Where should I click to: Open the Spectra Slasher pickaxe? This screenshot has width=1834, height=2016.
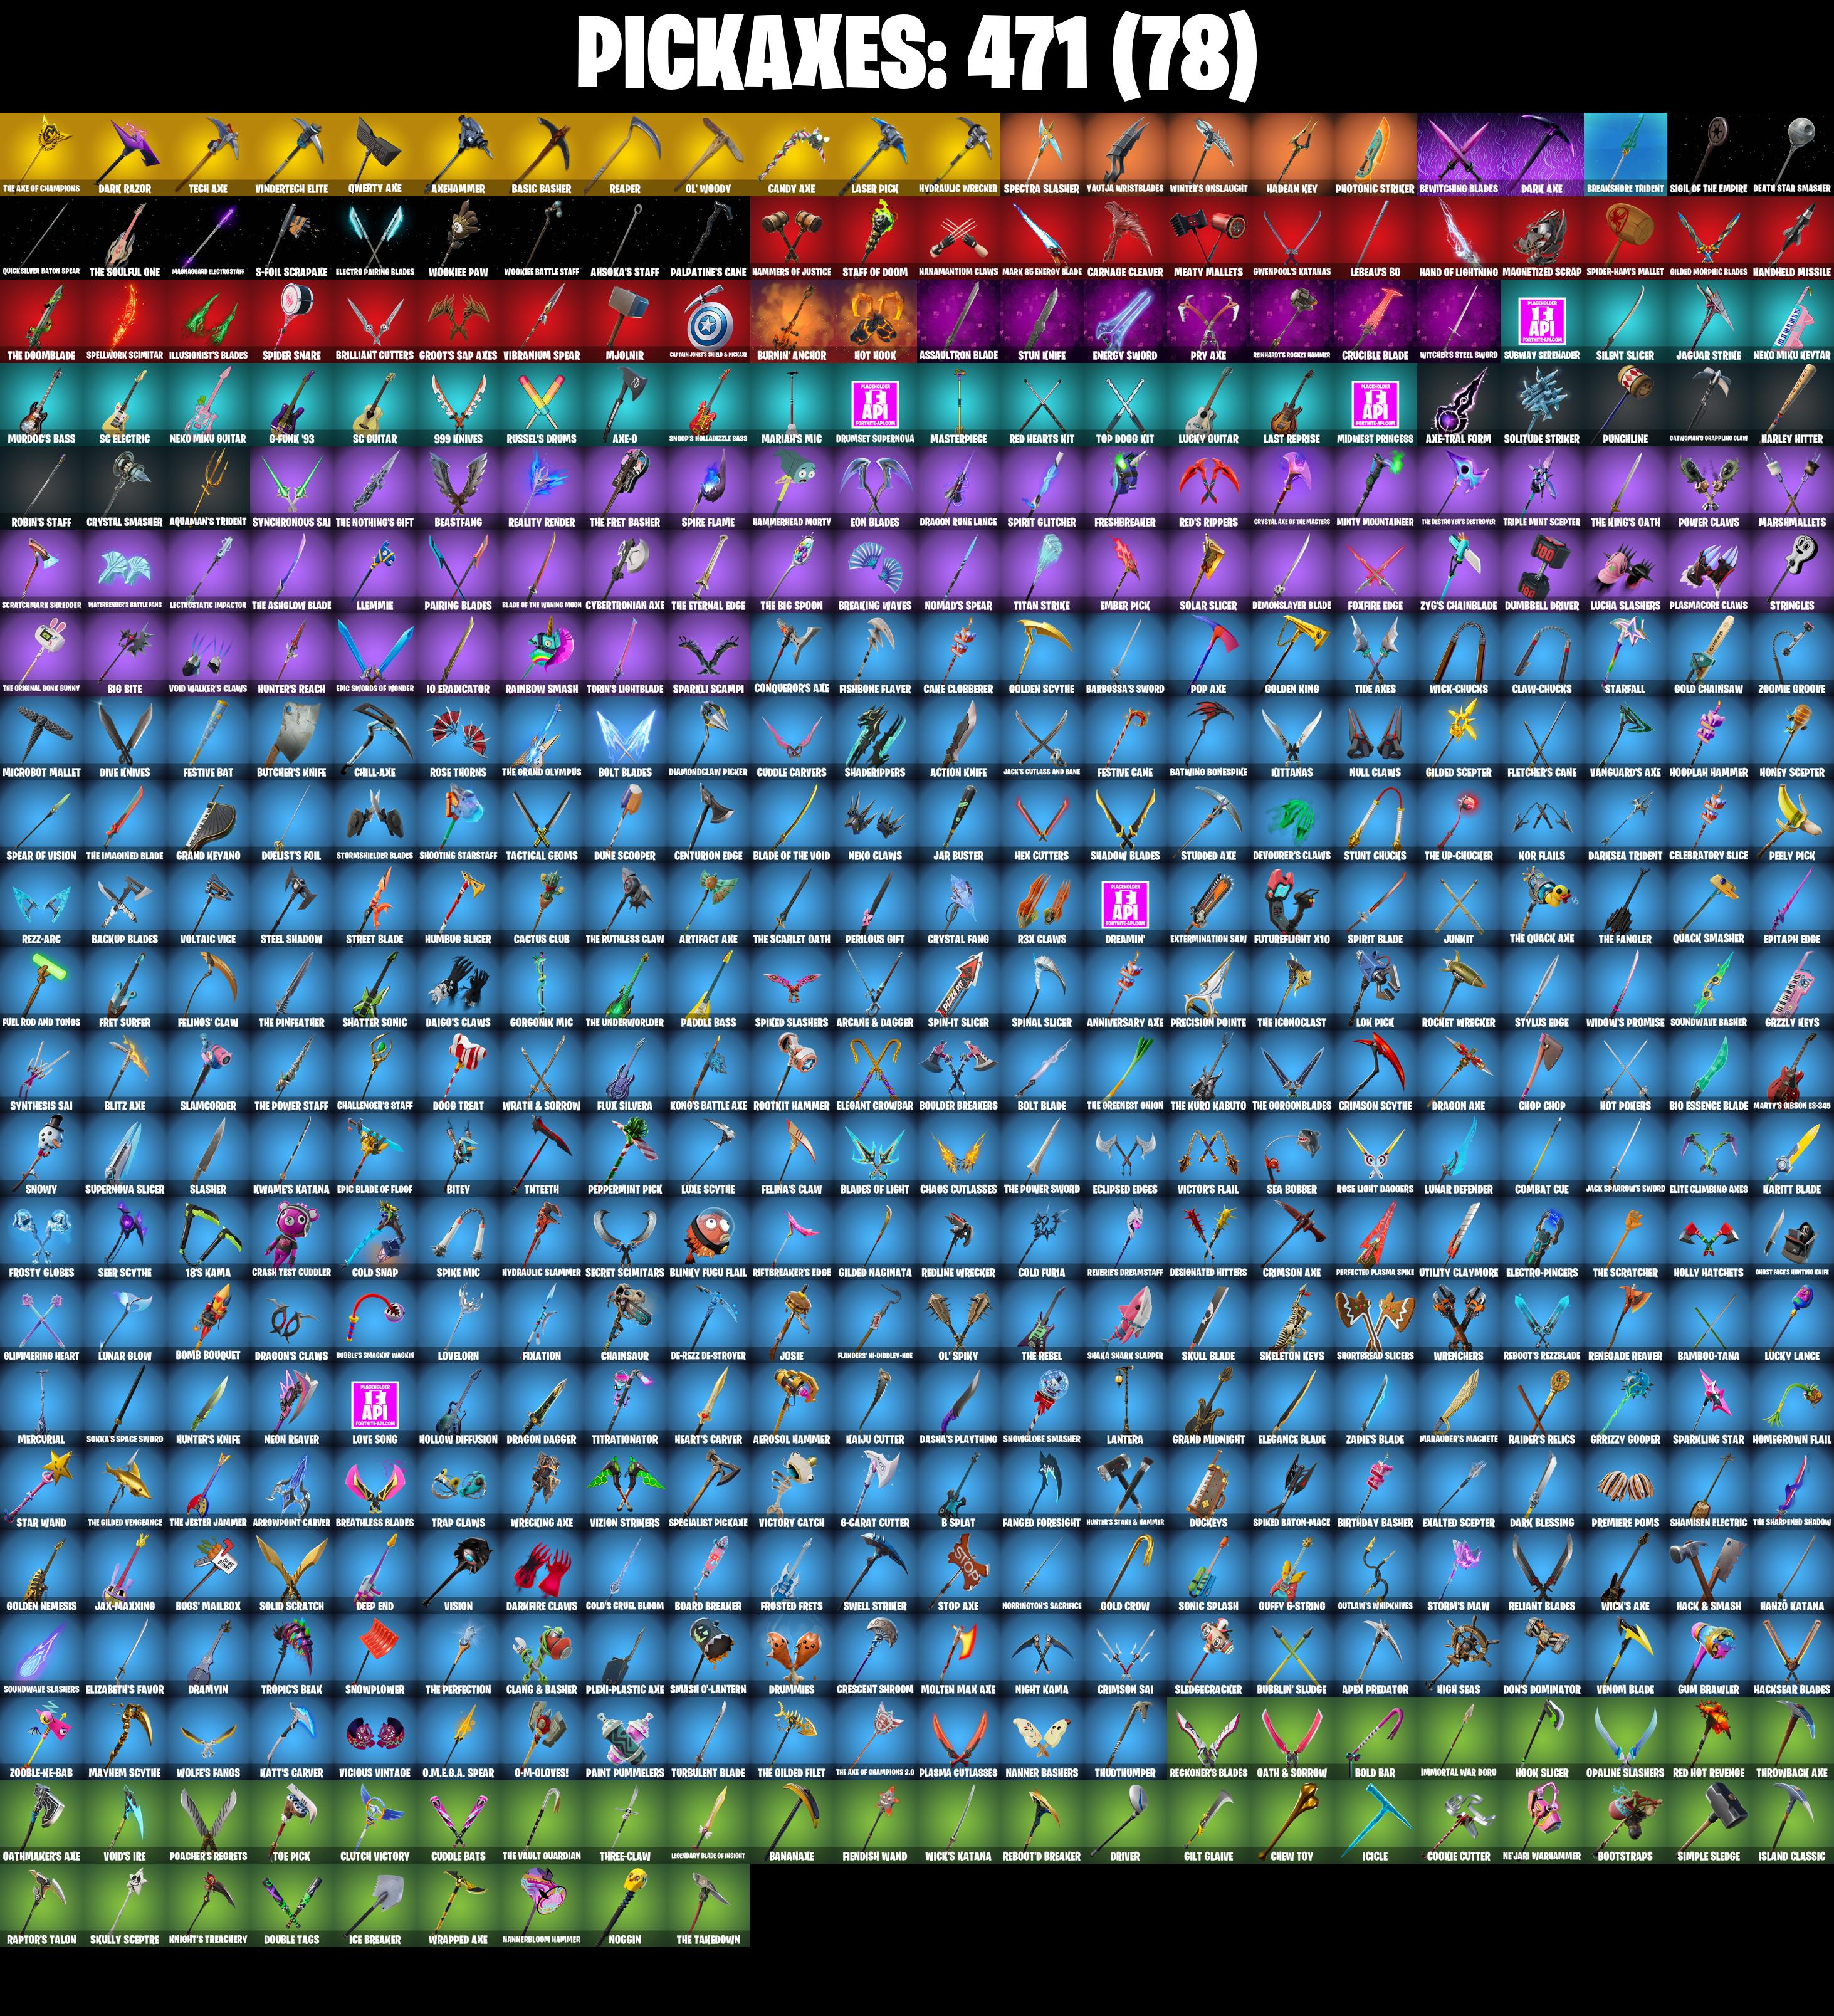pyautogui.click(x=1042, y=154)
